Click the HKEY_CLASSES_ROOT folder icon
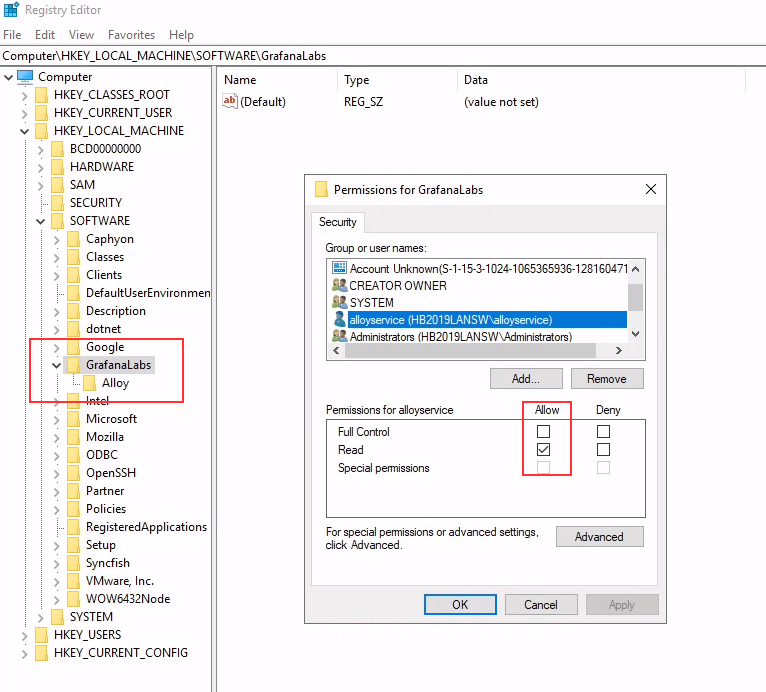This screenshot has width=766, height=692. [x=42, y=95]
